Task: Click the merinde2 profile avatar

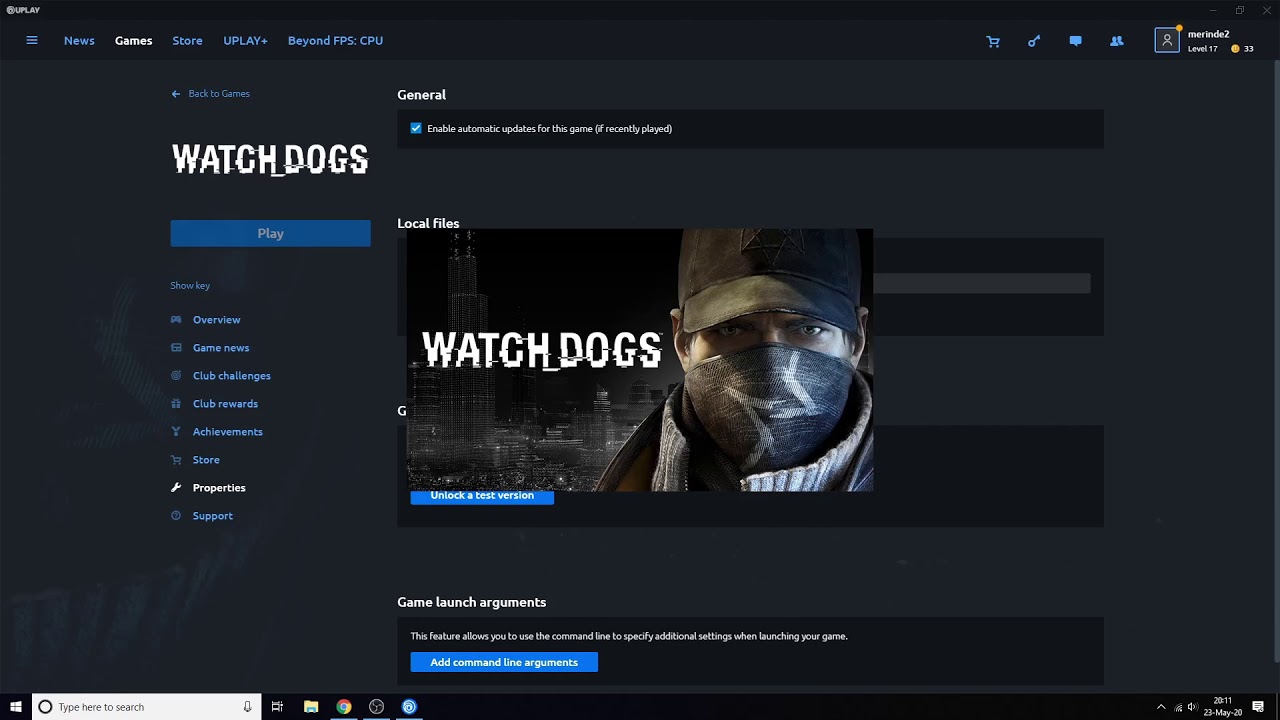Action: (x=1166, y=41)
